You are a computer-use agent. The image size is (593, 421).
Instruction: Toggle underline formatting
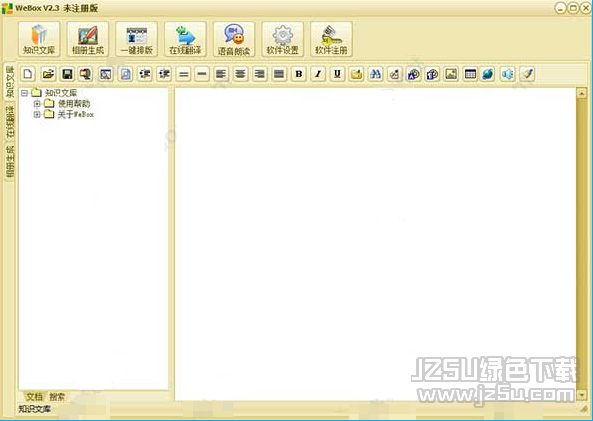point(337,74)
